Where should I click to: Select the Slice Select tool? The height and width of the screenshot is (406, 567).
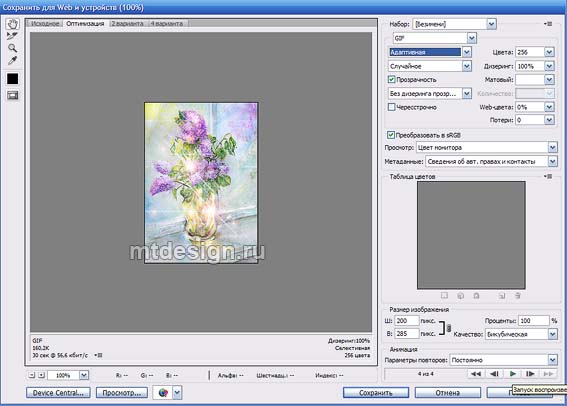coord(12,36)
